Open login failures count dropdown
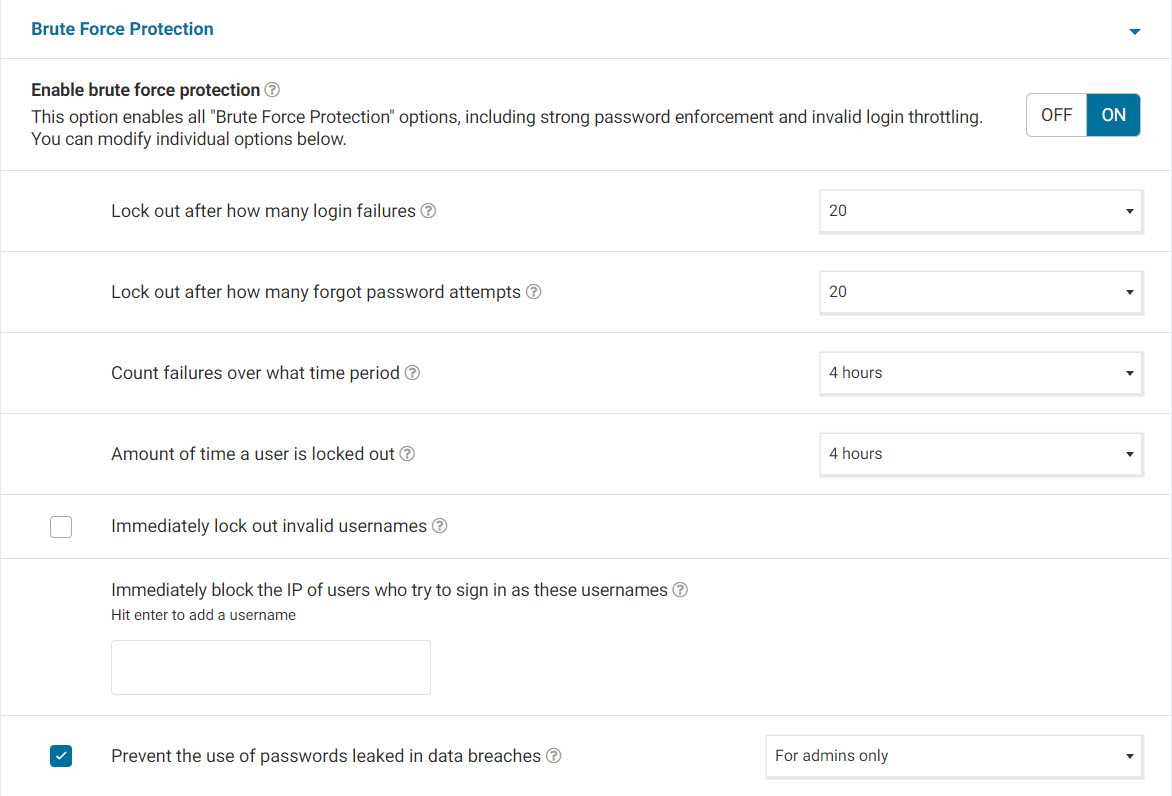The width and height of the screenshot is (1172, 796). tap(980, 211)
